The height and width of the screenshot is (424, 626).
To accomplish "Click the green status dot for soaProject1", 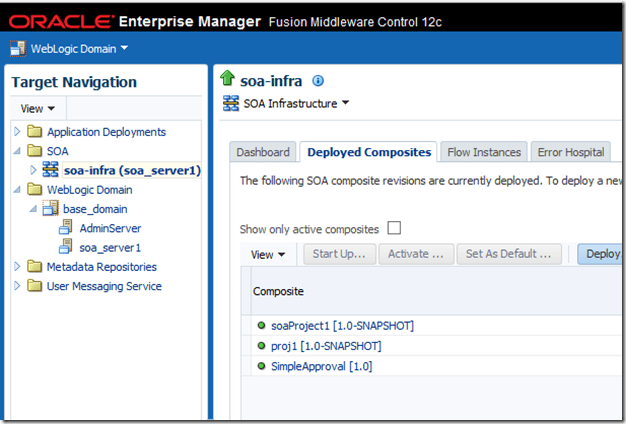I will (261, 325).
